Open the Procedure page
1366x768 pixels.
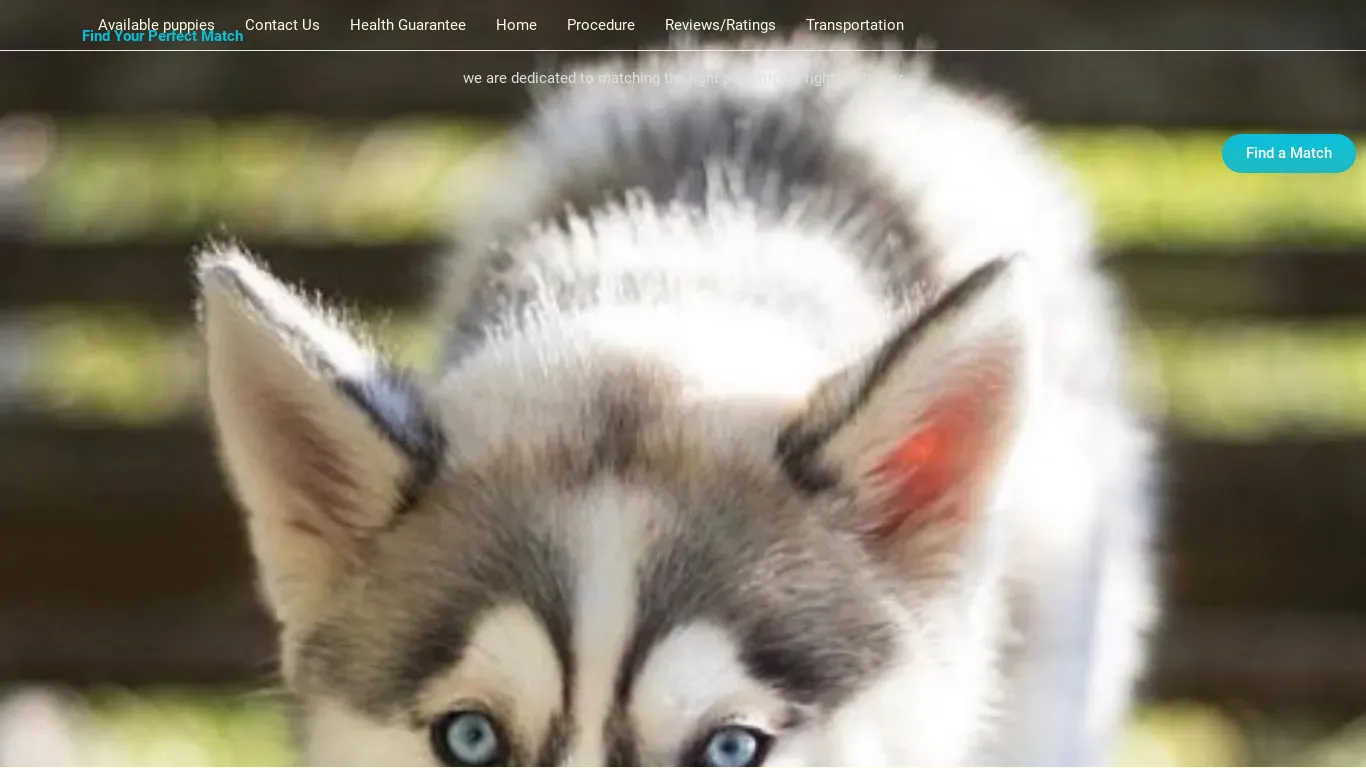pyautogui.click(x=601, y=25)
